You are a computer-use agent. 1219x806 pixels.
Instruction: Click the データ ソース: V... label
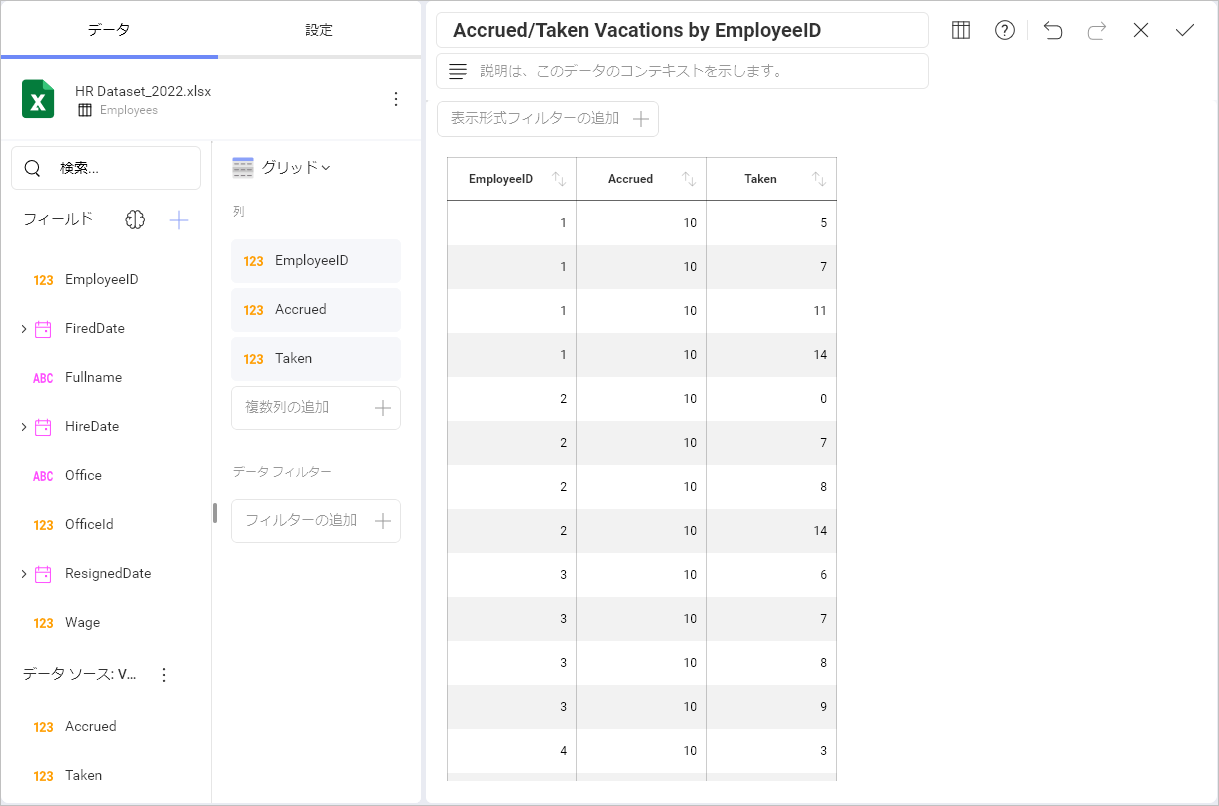pyautogui.click(x=80, y=675)
